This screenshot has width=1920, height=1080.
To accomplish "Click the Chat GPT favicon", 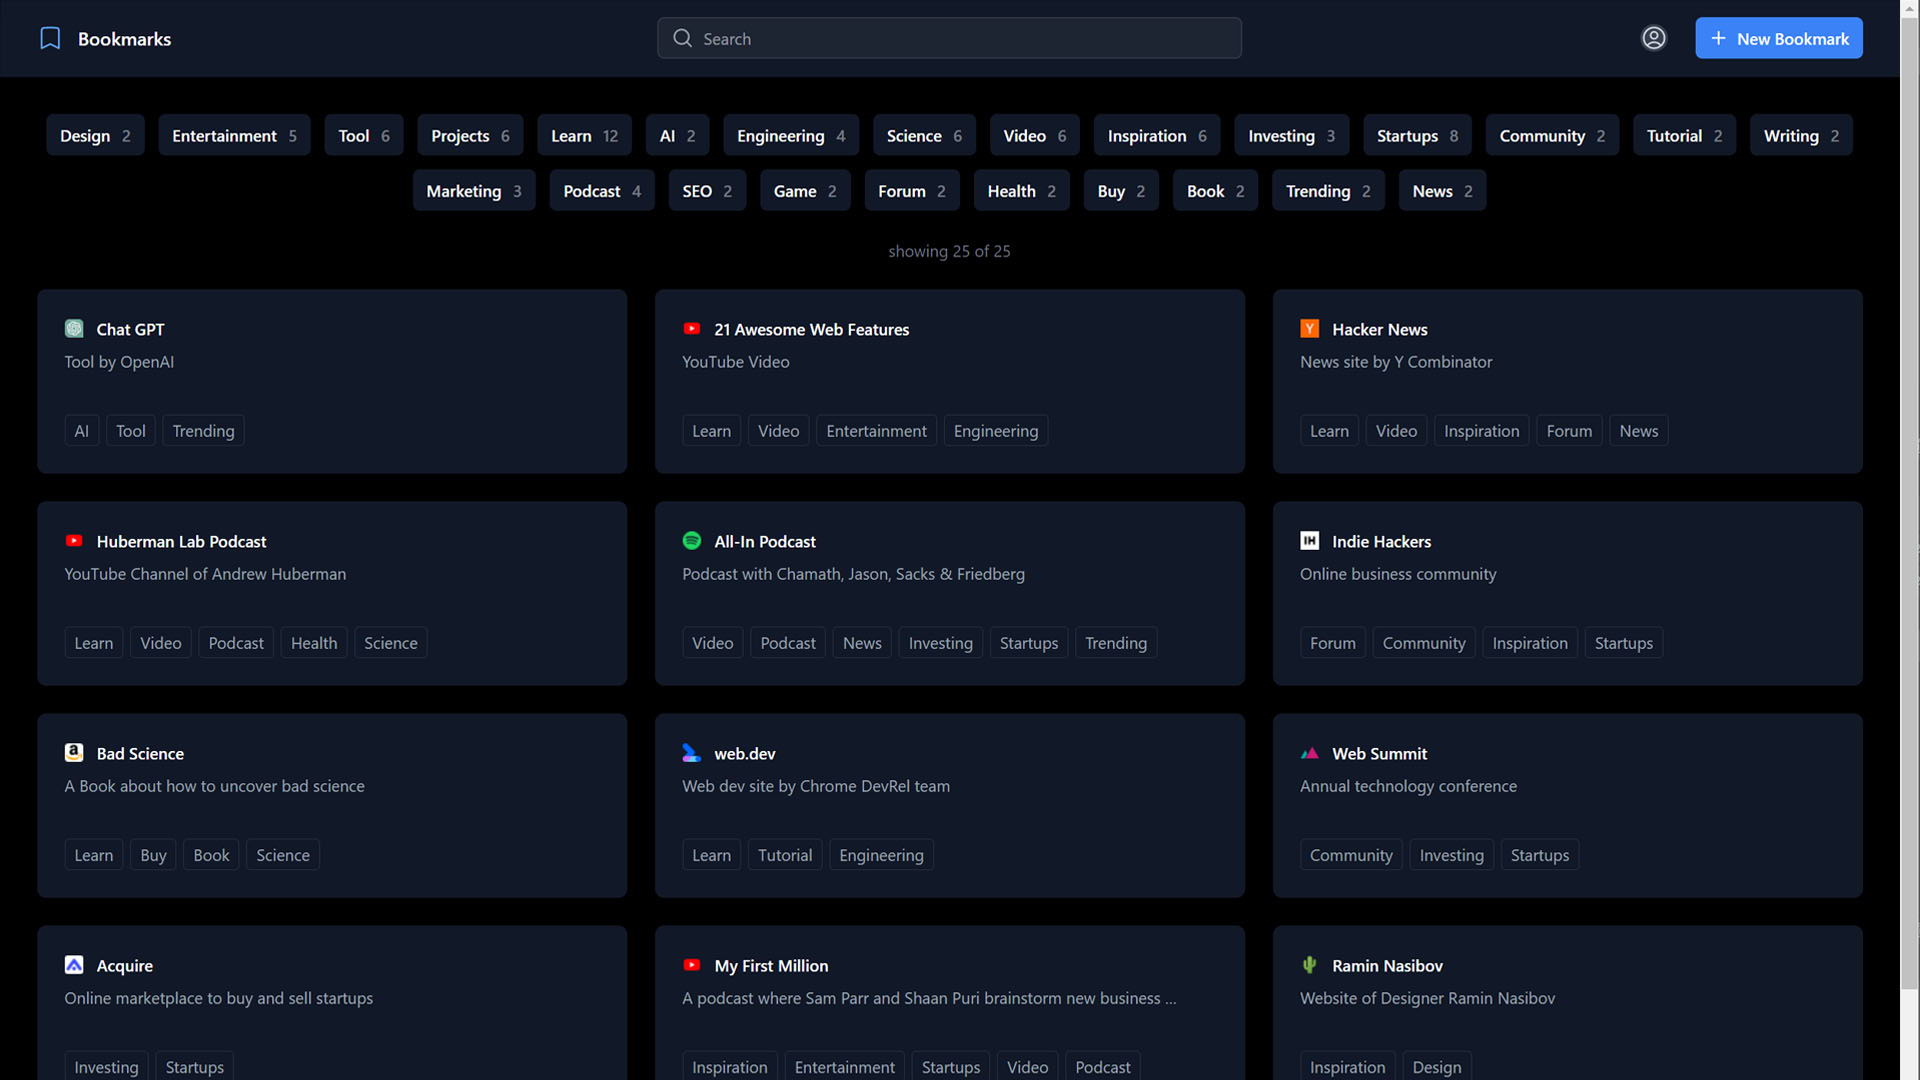I will [74, 329].
